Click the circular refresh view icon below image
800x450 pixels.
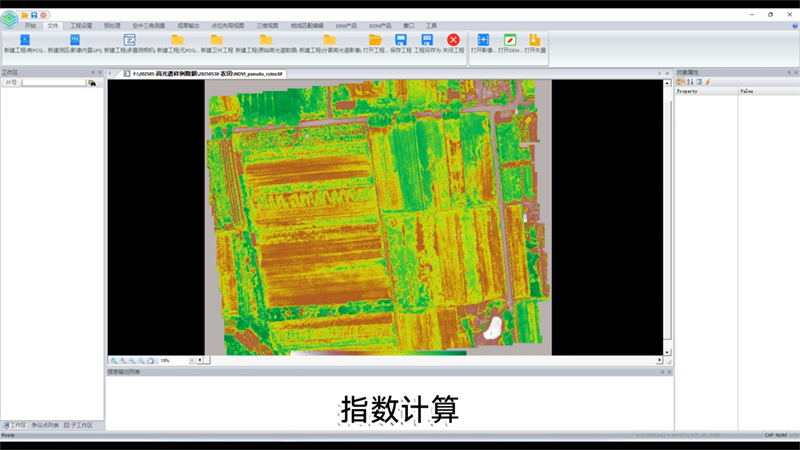tap(151, 361)
